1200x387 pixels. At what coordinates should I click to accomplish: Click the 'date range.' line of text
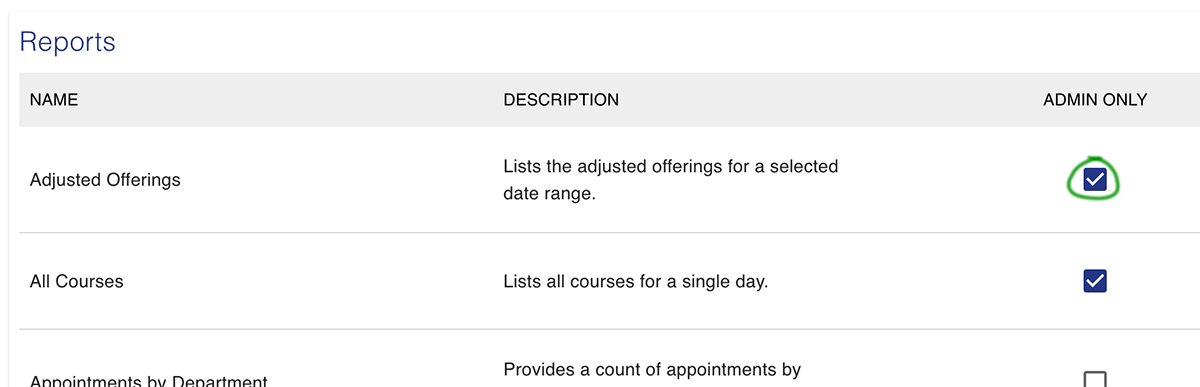point(549,194)
